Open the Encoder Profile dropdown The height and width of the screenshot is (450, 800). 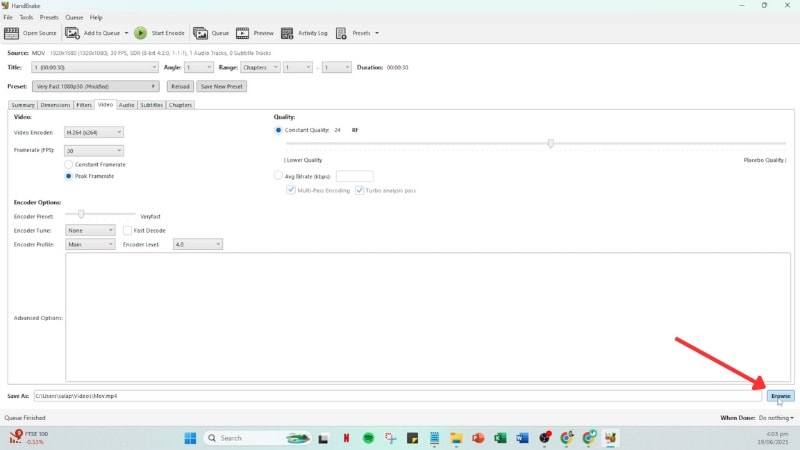coord(90,244)
